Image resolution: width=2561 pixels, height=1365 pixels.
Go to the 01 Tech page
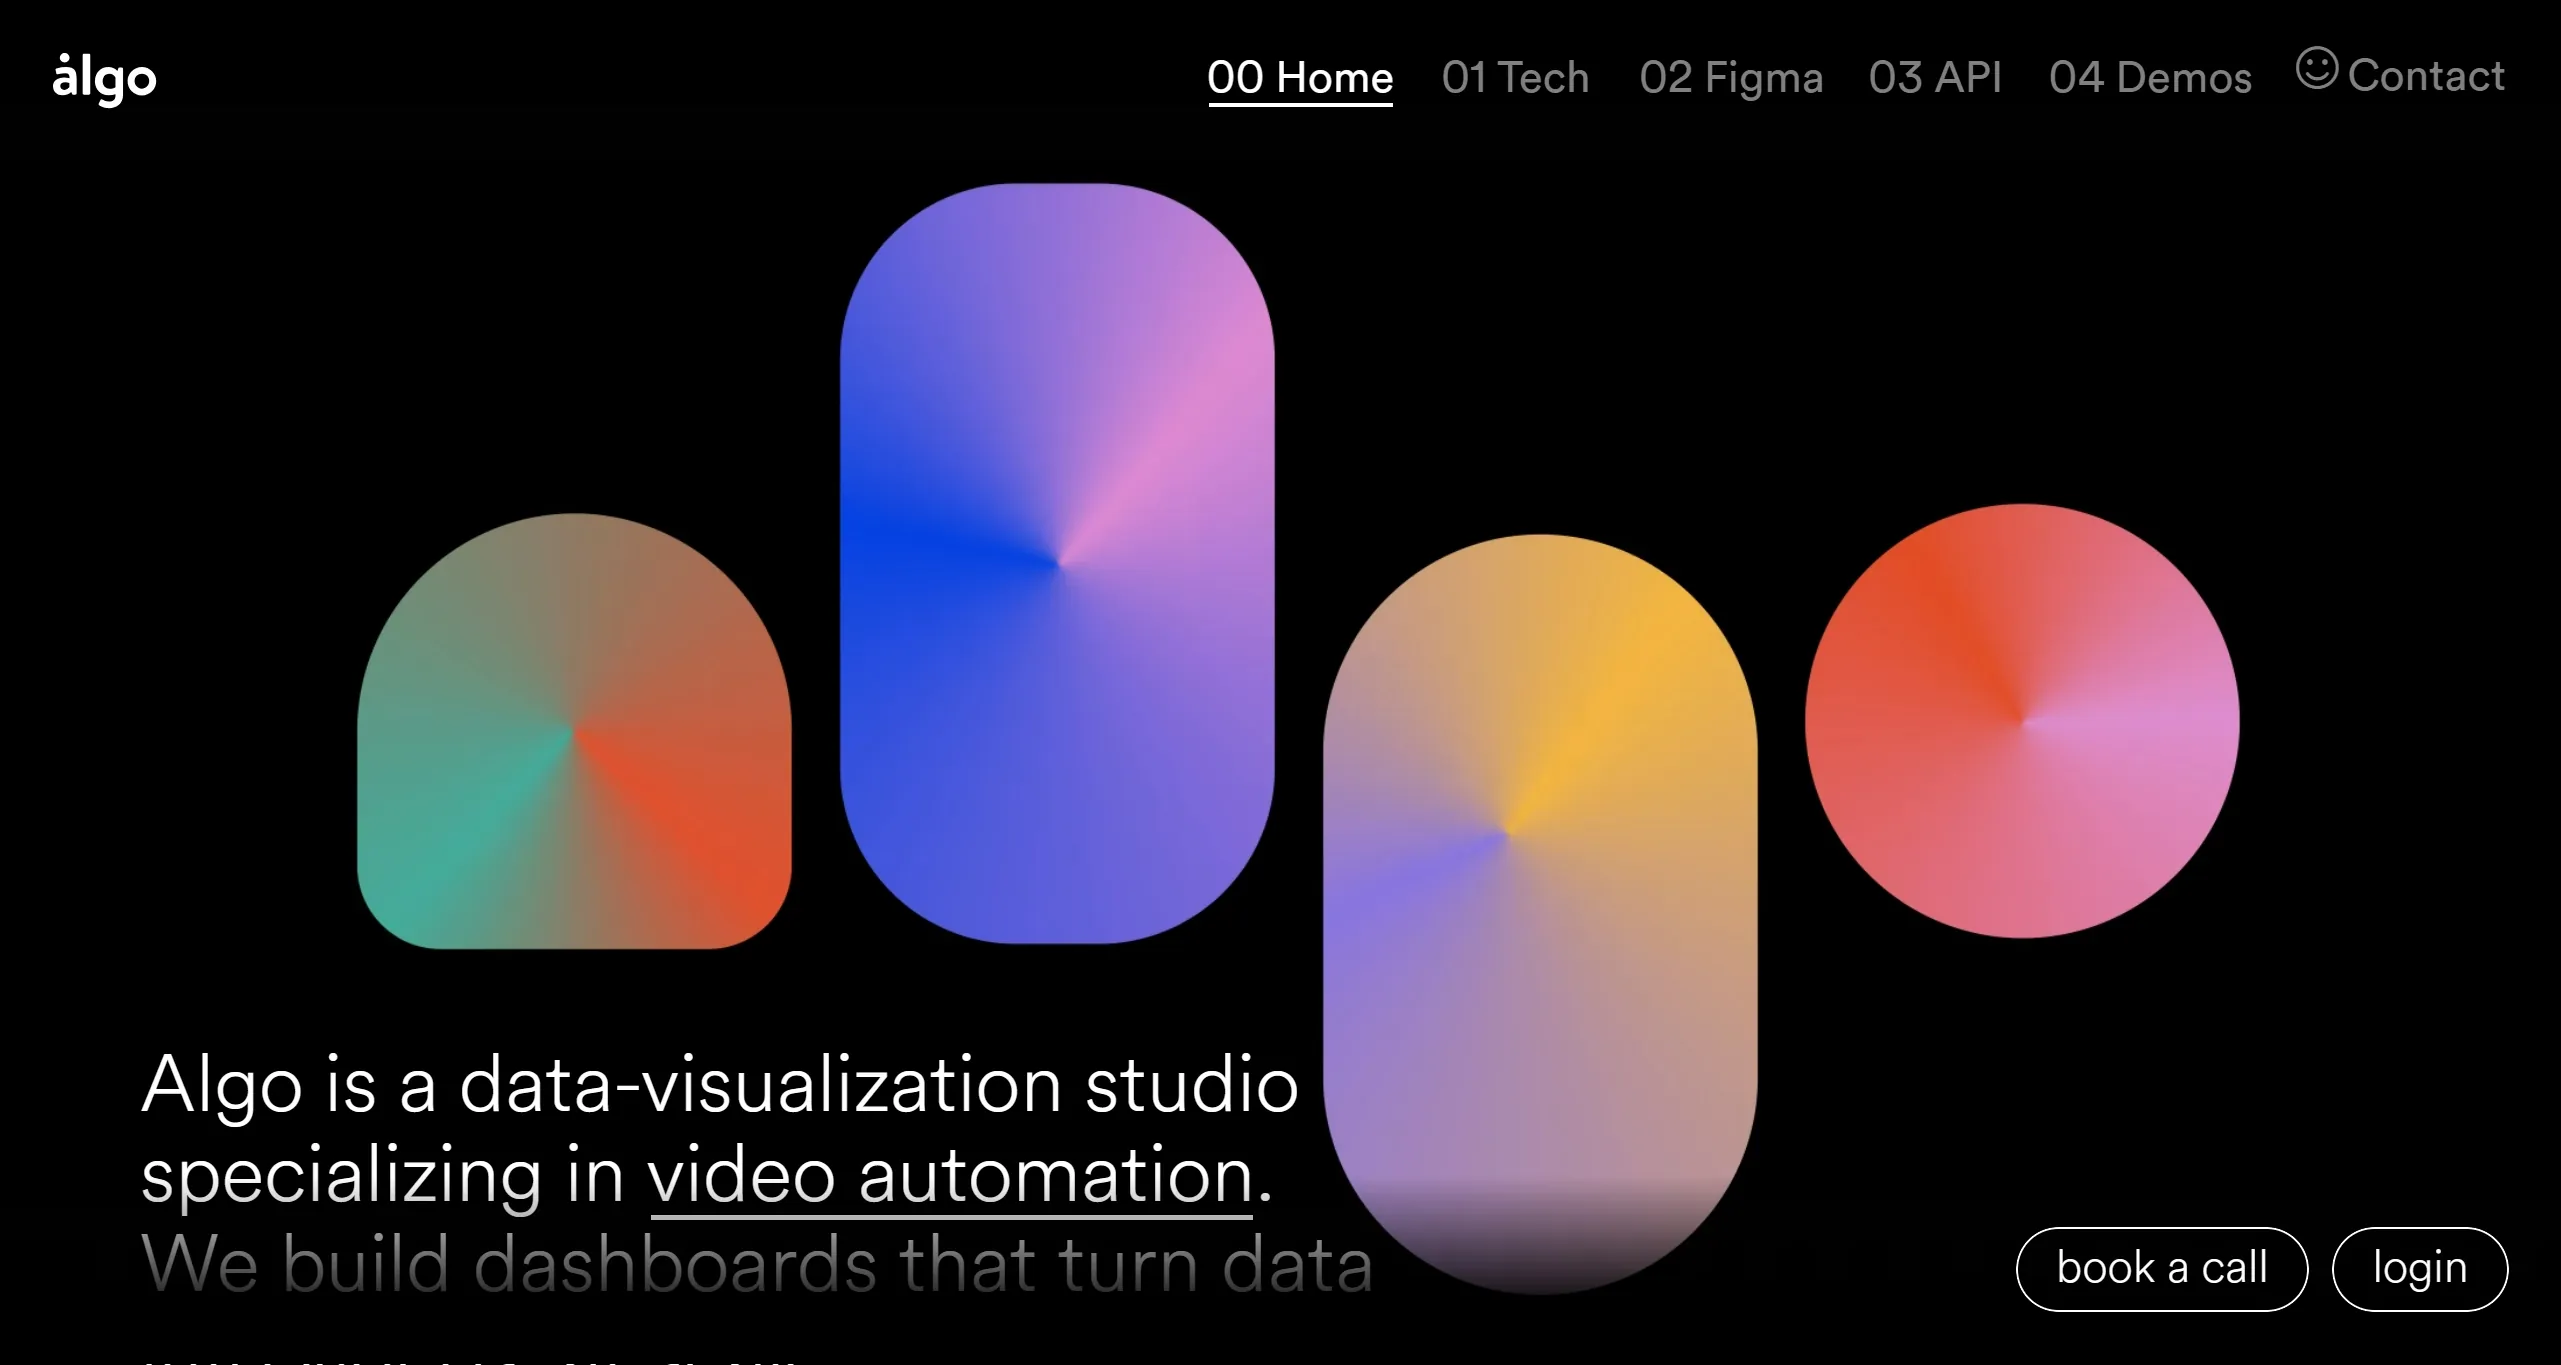pos(1514,78)
